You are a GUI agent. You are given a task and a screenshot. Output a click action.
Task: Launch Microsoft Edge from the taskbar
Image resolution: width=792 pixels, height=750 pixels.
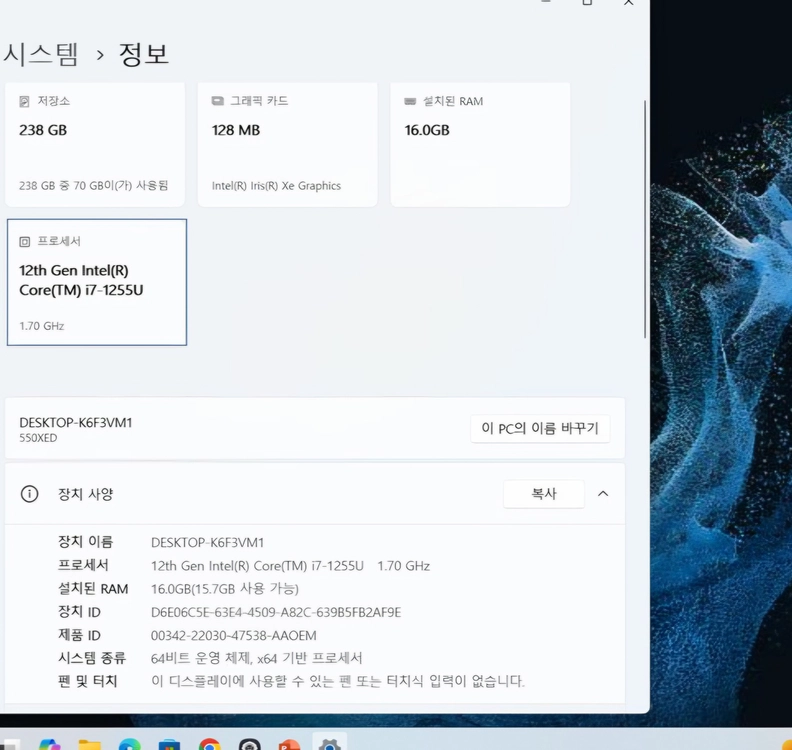click(129, 744)
